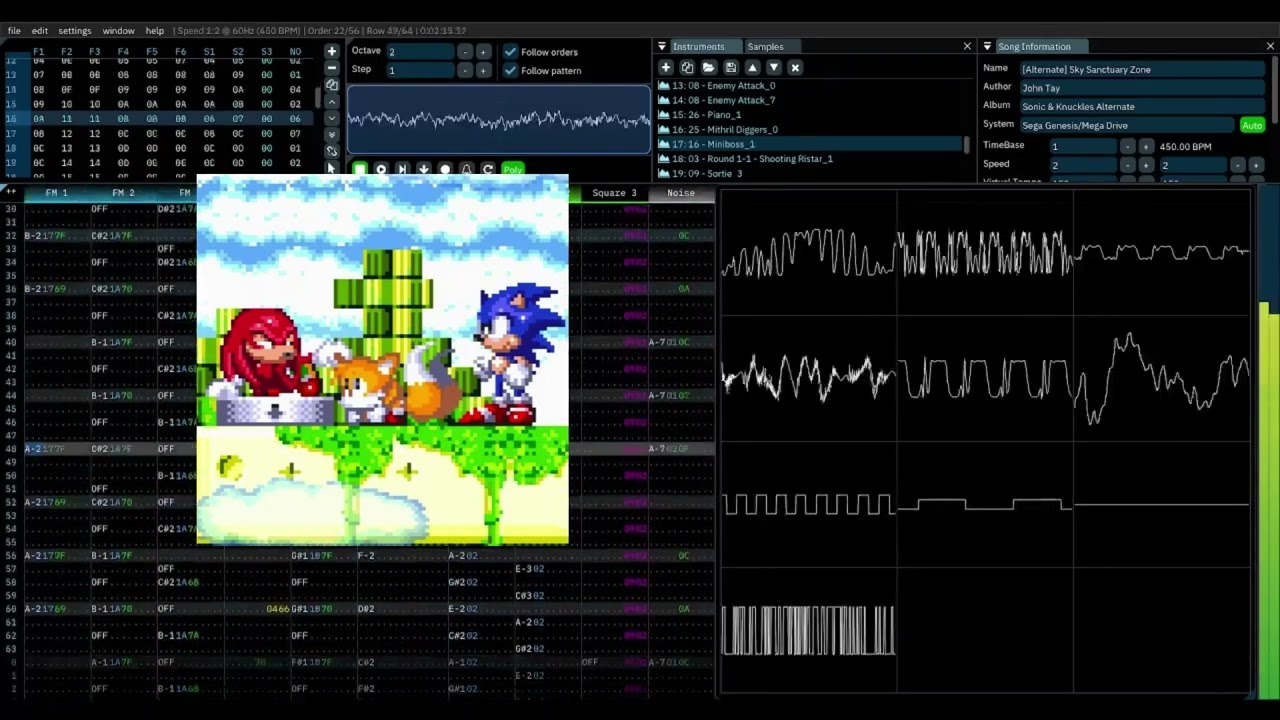This screenshot has width=1280, height=720.
Task: Remove the current order with the minus icon
Action: (332, 68)
